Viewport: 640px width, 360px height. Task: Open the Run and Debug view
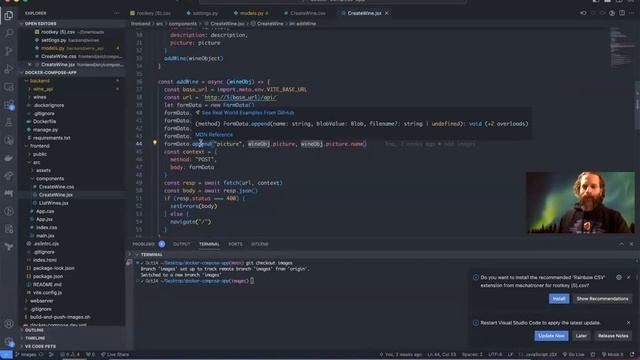click(9, 69)
